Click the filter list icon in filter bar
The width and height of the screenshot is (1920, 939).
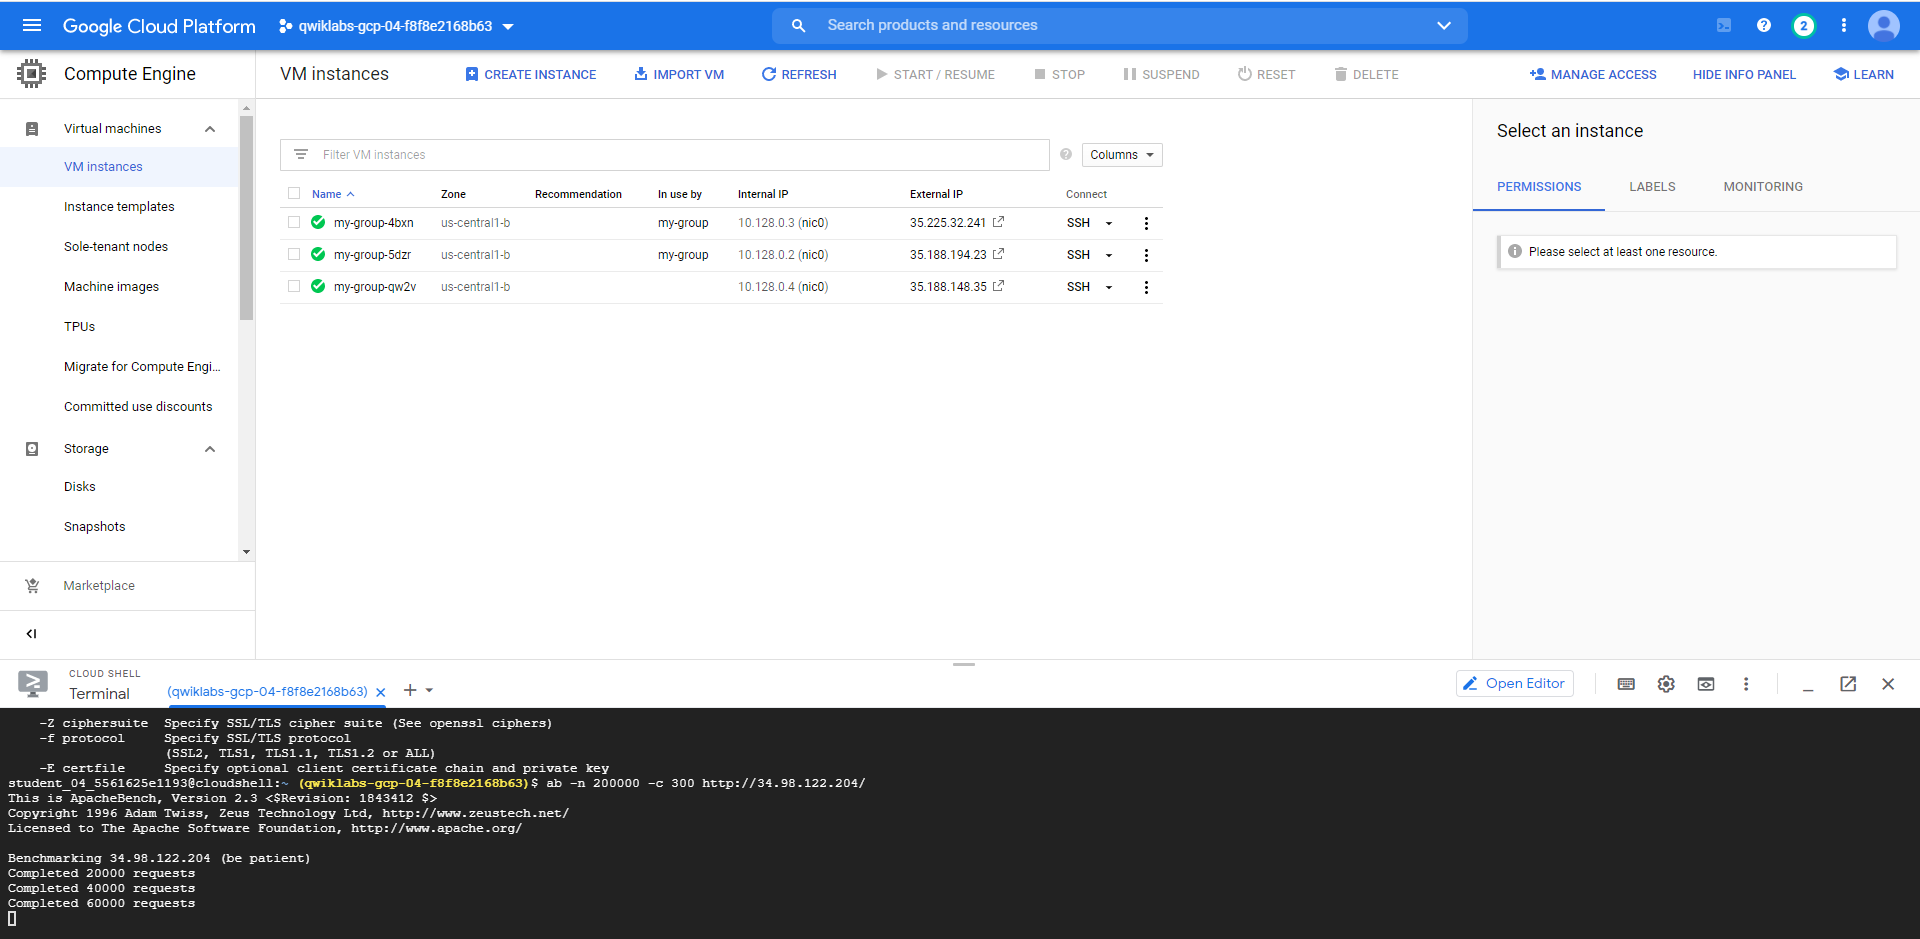tap(301, 154)
